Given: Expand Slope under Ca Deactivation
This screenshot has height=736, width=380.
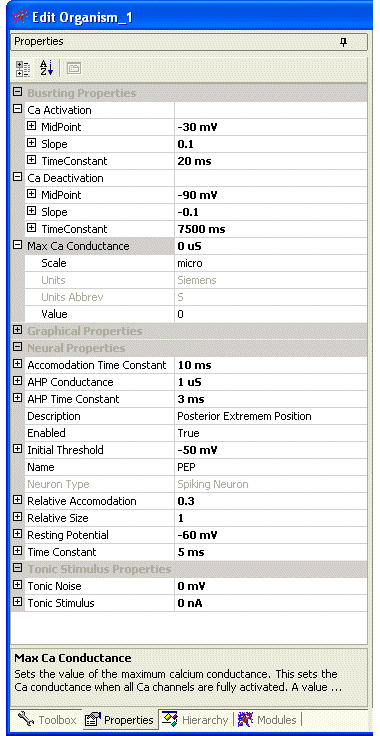Looking at the screenshot, I should (31, 211).
